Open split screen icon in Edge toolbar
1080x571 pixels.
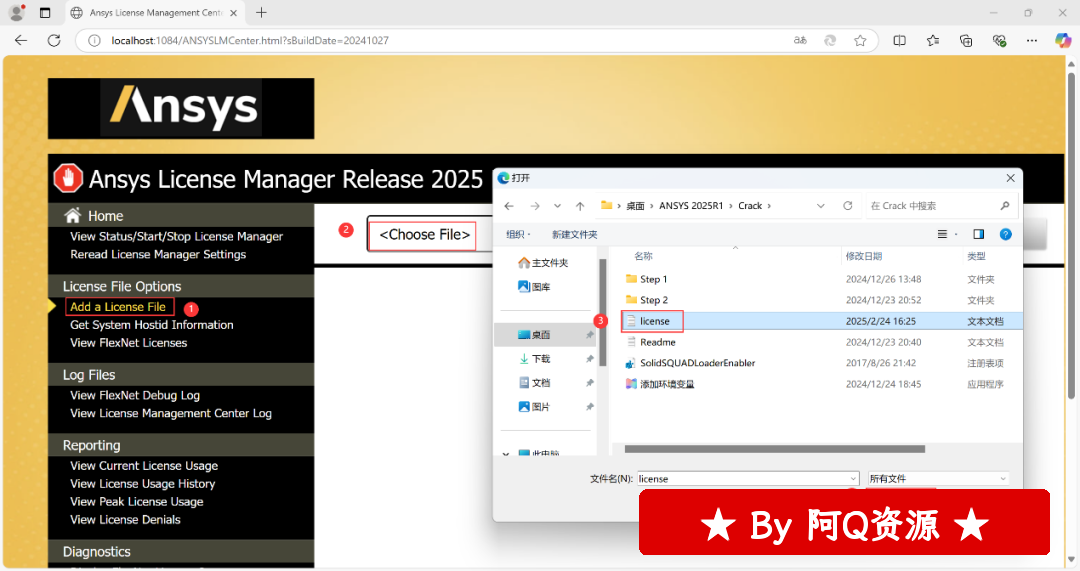900,41
